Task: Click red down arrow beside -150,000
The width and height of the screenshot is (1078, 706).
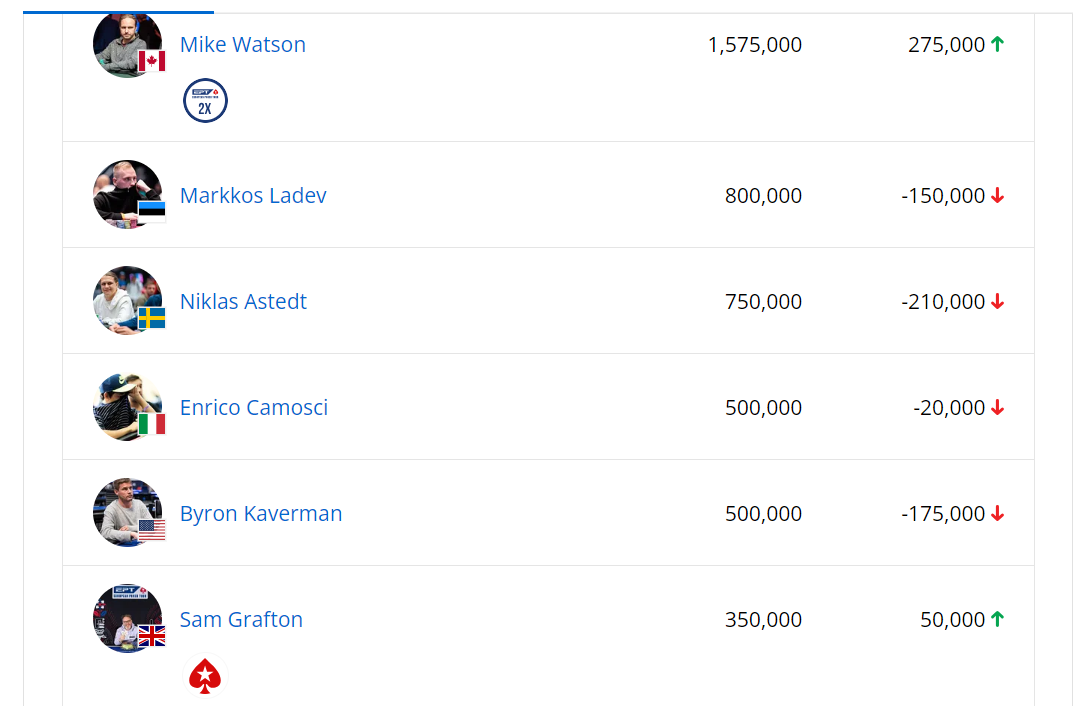Action: pyautogui.click(x=997, y=196)
